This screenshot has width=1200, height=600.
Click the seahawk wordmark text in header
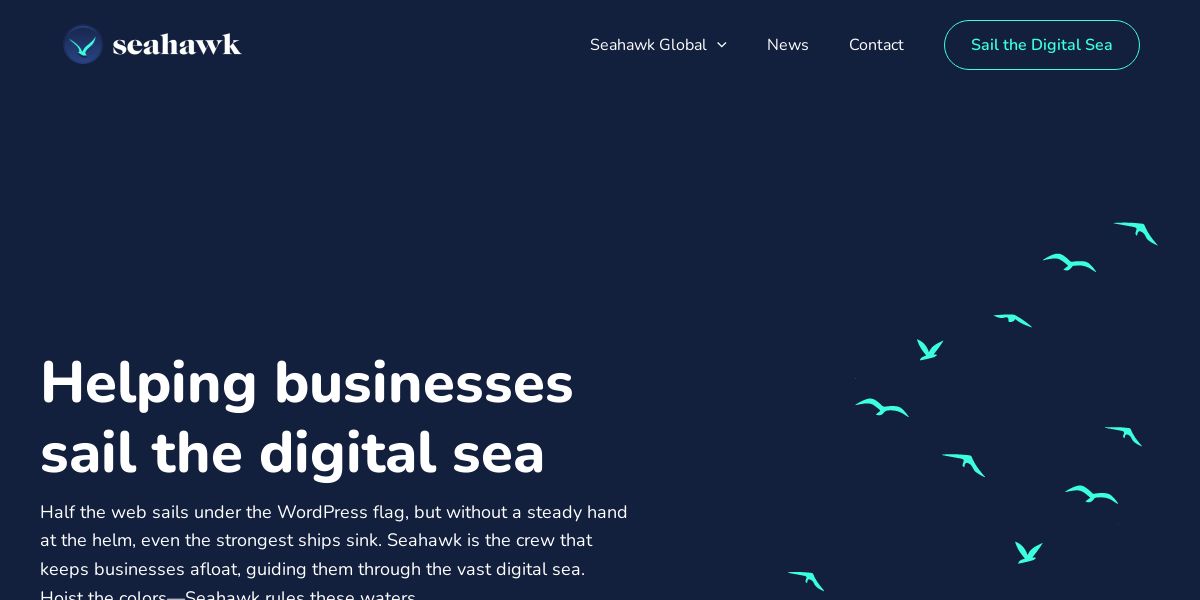click(x=177, y=45)
